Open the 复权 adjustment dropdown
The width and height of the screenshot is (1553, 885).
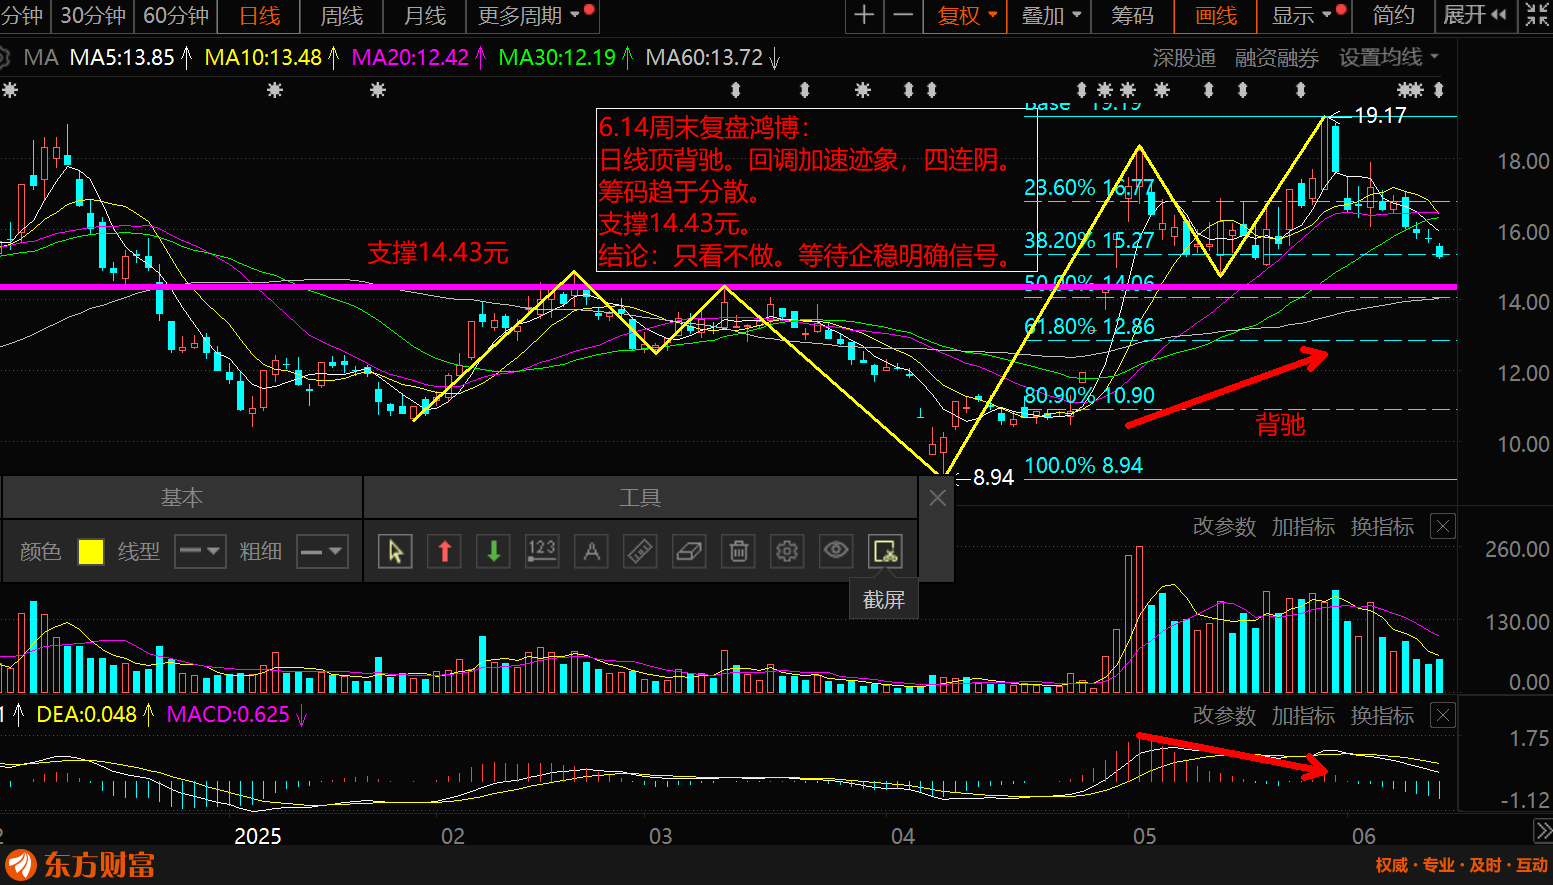click(x=967, y=16)
